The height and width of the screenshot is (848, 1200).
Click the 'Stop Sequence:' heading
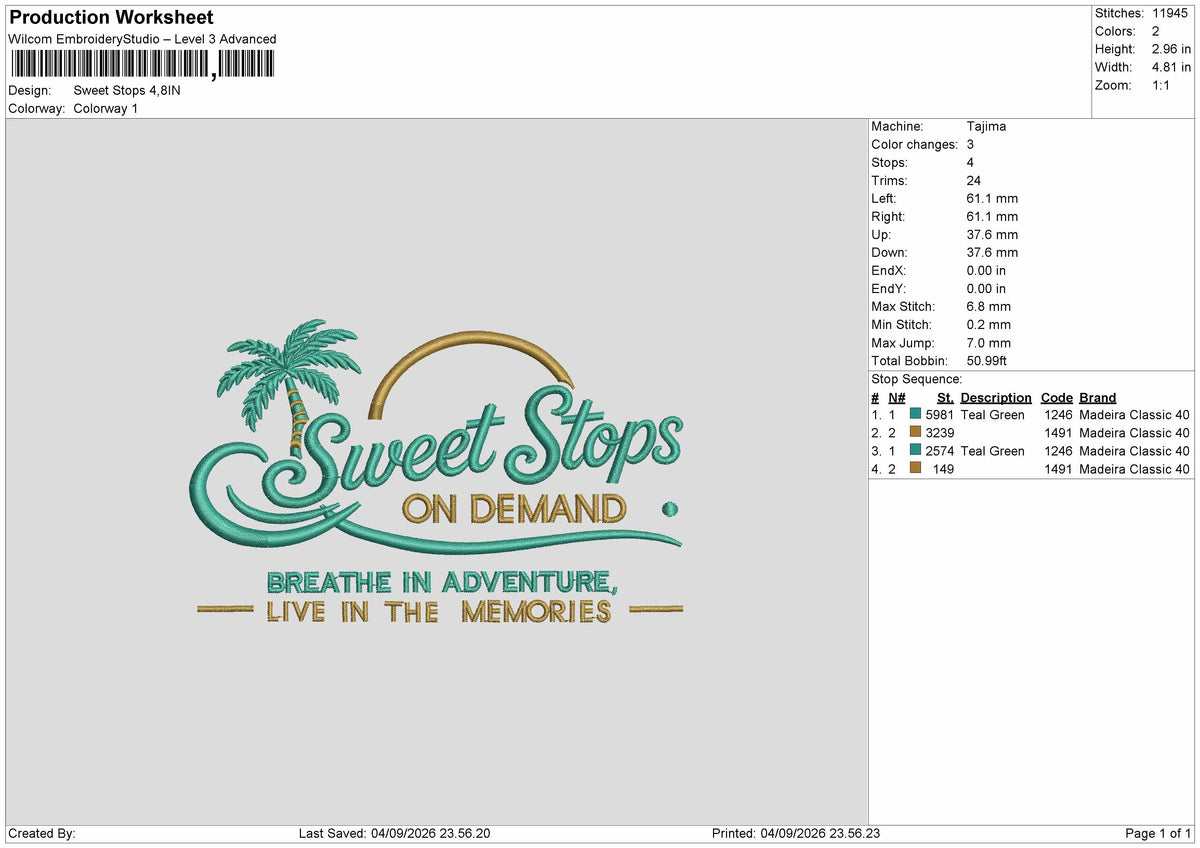[917, 379]
